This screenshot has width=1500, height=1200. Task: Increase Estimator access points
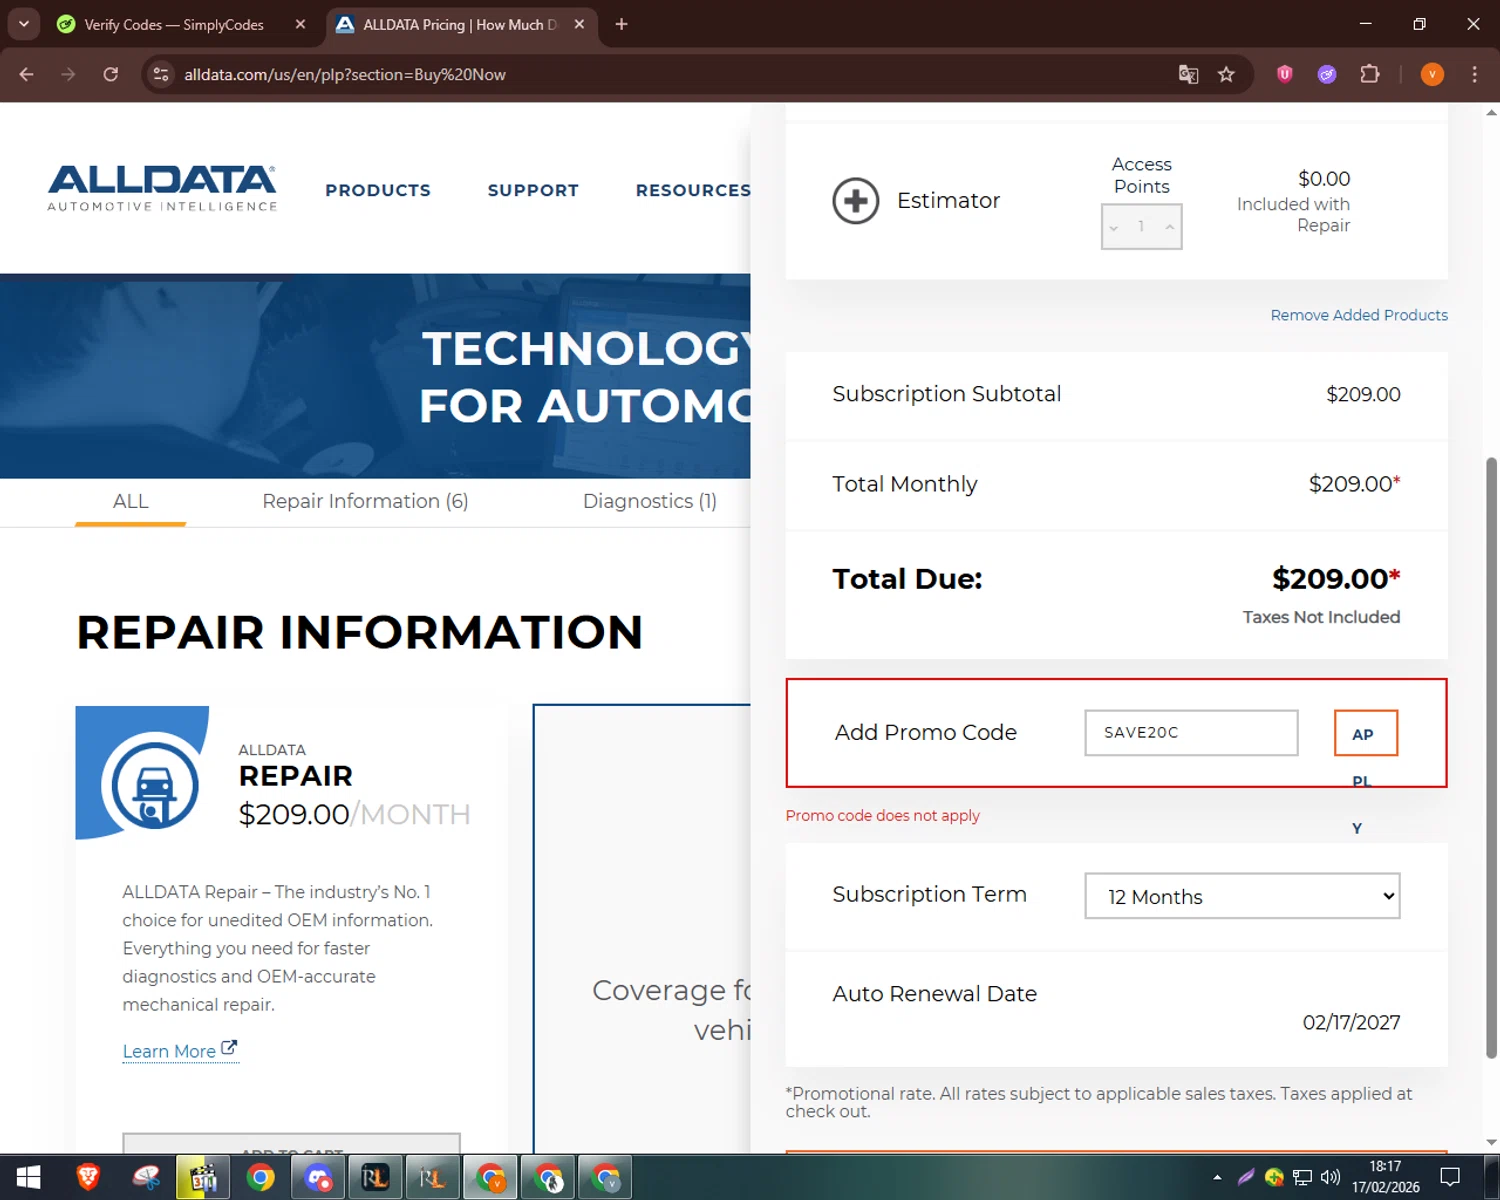tap(1169, 227)
